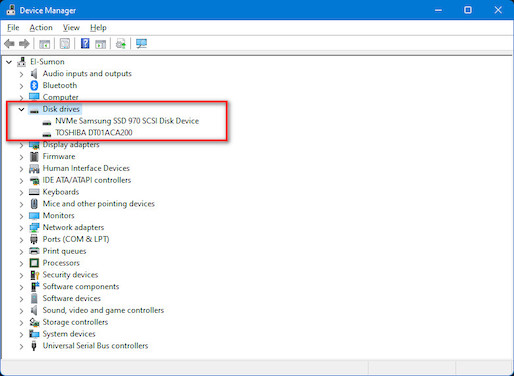Click the Forward arrow toolbar icon
Image resolution: width=514 pixels, height=376 pixels.
pos(24,44)
